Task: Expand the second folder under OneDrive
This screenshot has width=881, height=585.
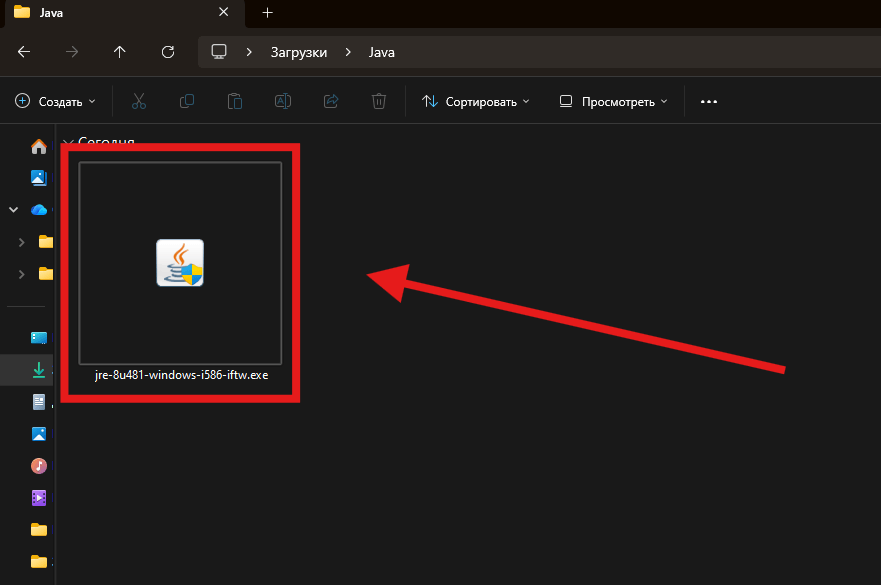Action: pyautogui.click(x=21, y=274)
